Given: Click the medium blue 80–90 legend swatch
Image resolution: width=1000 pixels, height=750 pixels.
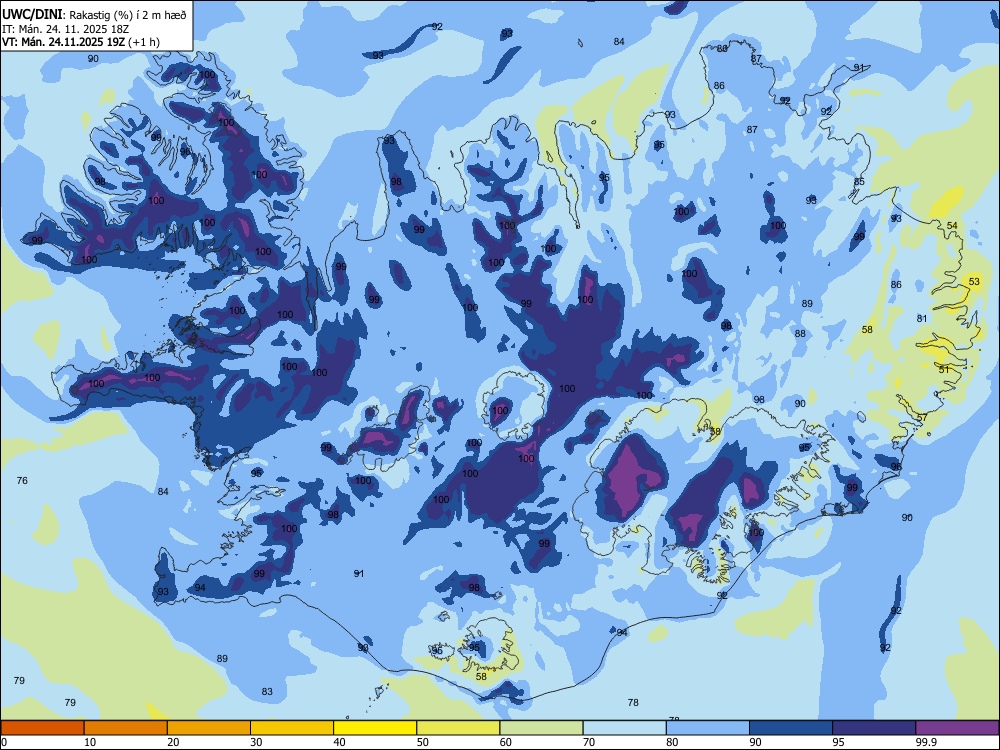Looking at the screenshot, I should click(708, 728).
